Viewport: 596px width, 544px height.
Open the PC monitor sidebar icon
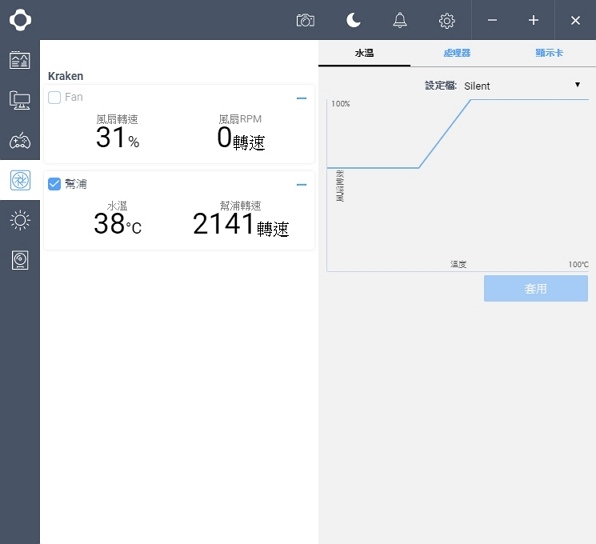(20, 100)
